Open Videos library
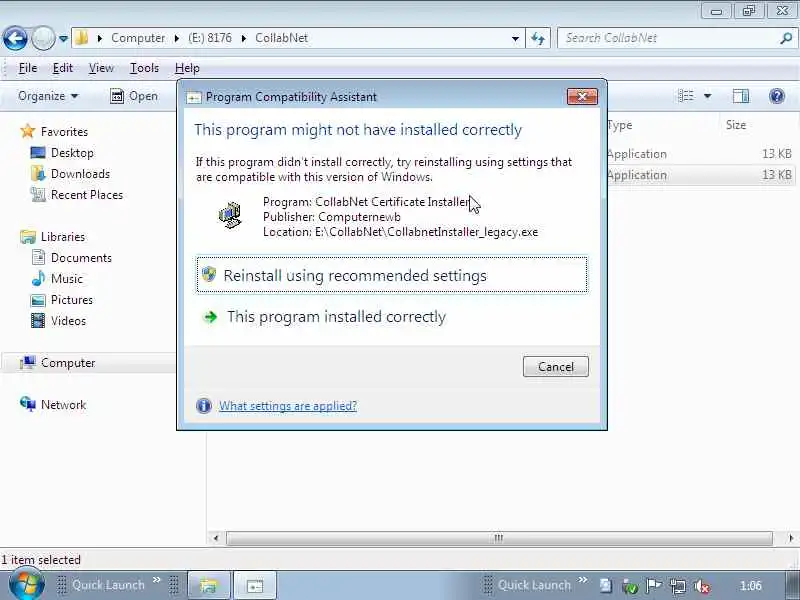800x600 pixels. [68, 320]
